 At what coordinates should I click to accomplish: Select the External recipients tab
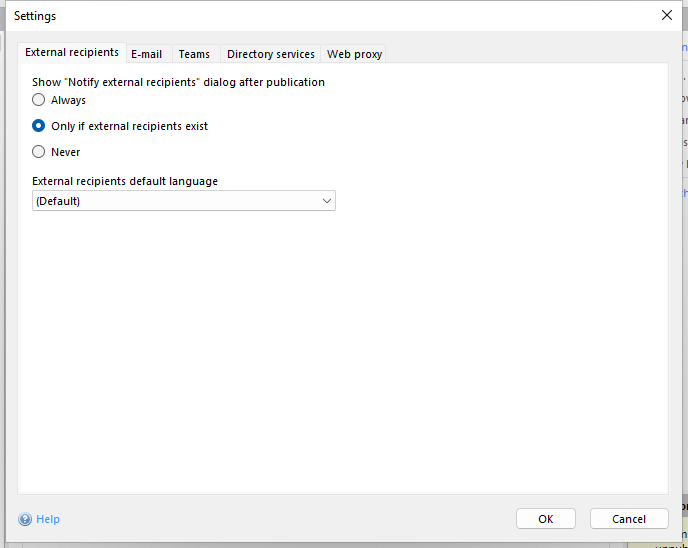71,52
